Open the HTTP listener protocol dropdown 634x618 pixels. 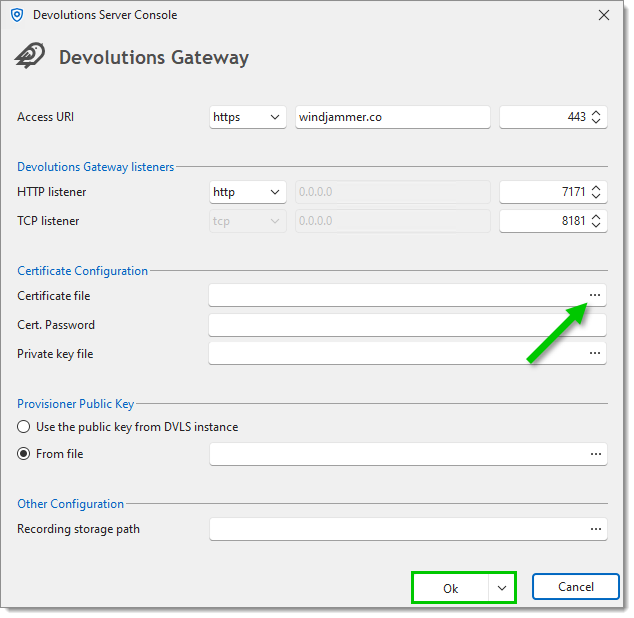247,192
